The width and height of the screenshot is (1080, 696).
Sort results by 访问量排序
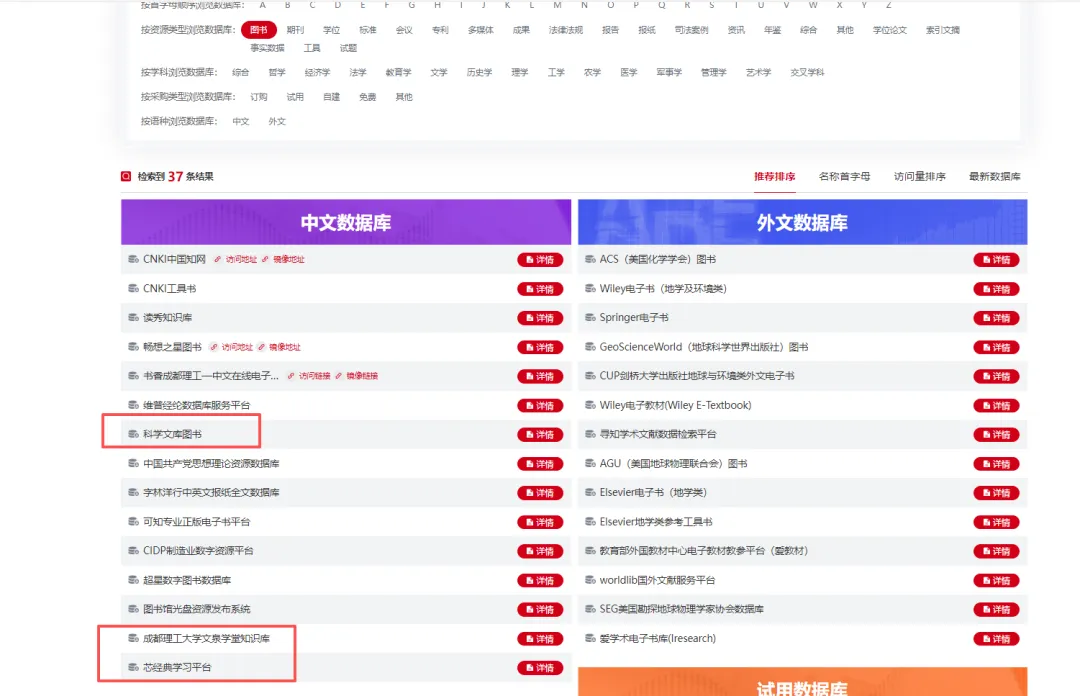(920, 176)
